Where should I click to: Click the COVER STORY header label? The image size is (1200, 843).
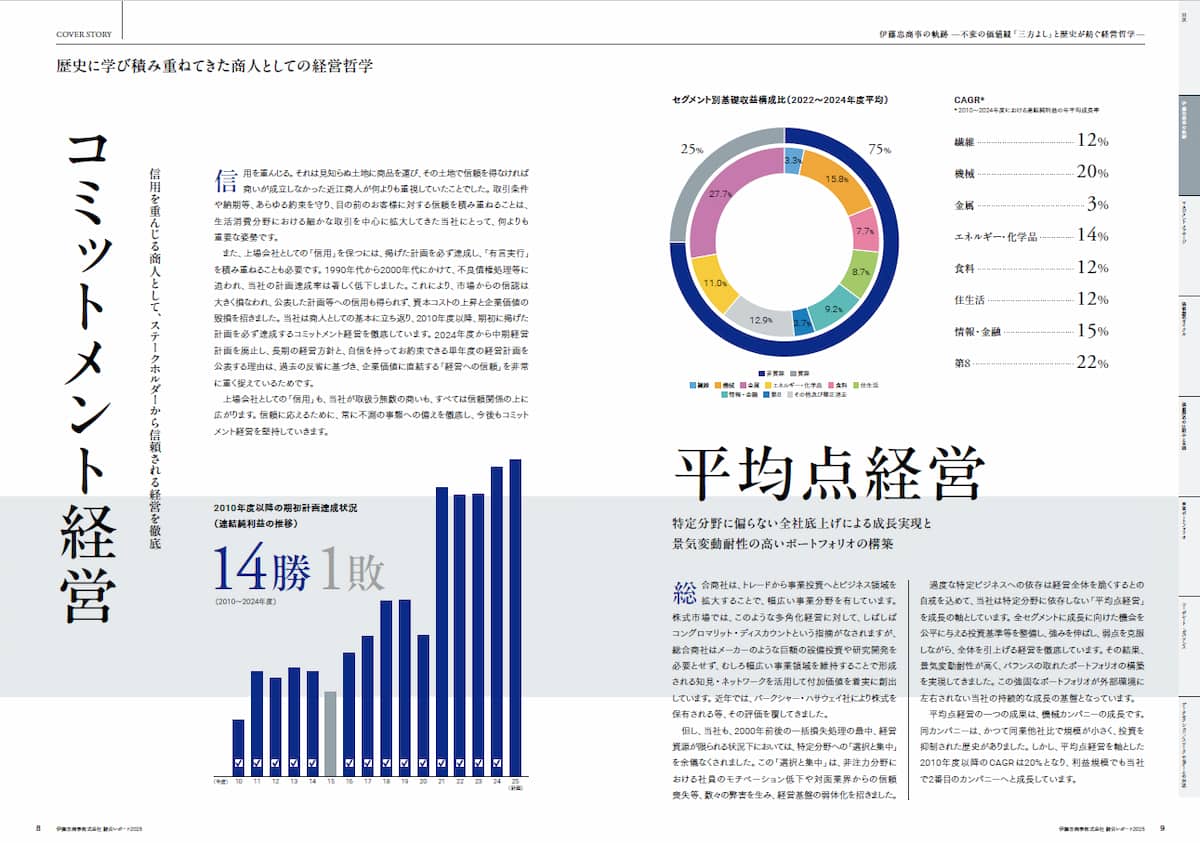point(84,33)
